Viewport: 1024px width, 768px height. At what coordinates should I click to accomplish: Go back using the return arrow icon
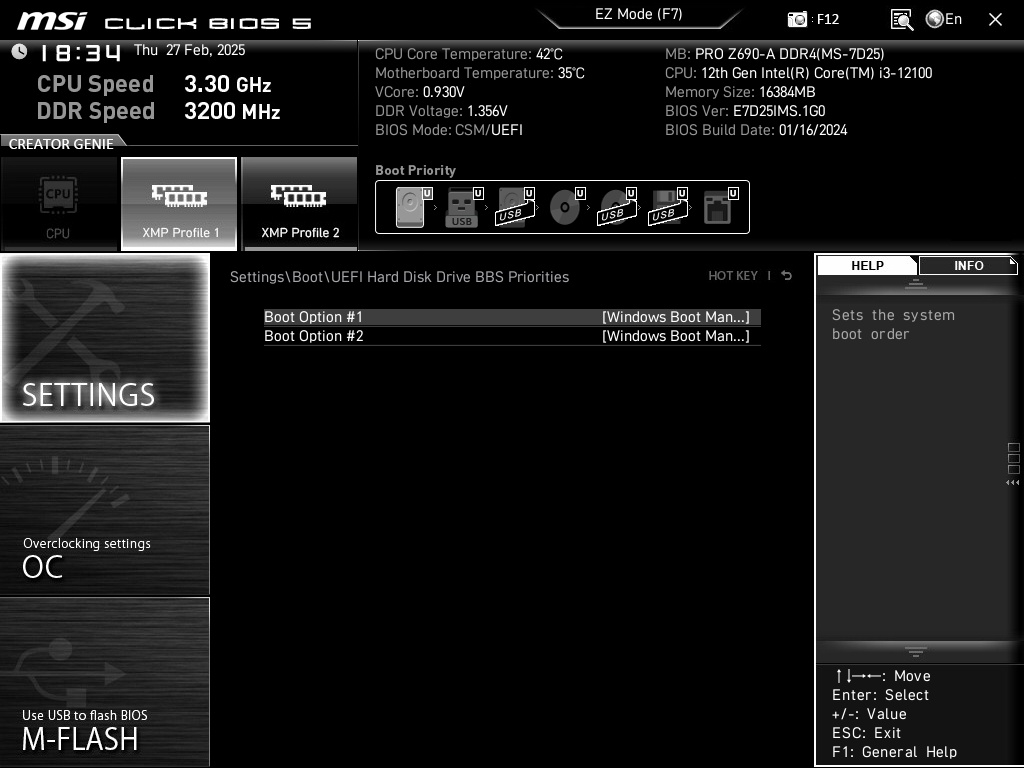787,276
